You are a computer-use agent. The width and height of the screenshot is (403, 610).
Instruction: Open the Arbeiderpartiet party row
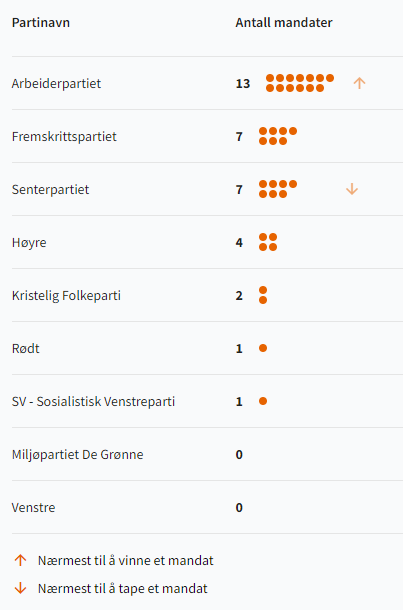207,83
